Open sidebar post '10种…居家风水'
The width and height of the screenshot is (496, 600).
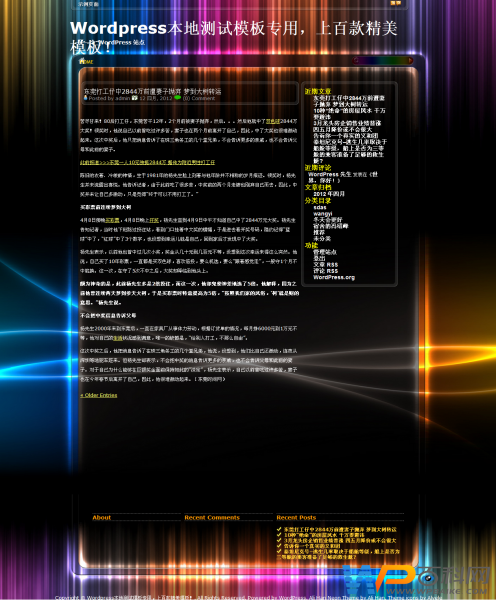tap(349, 114)
